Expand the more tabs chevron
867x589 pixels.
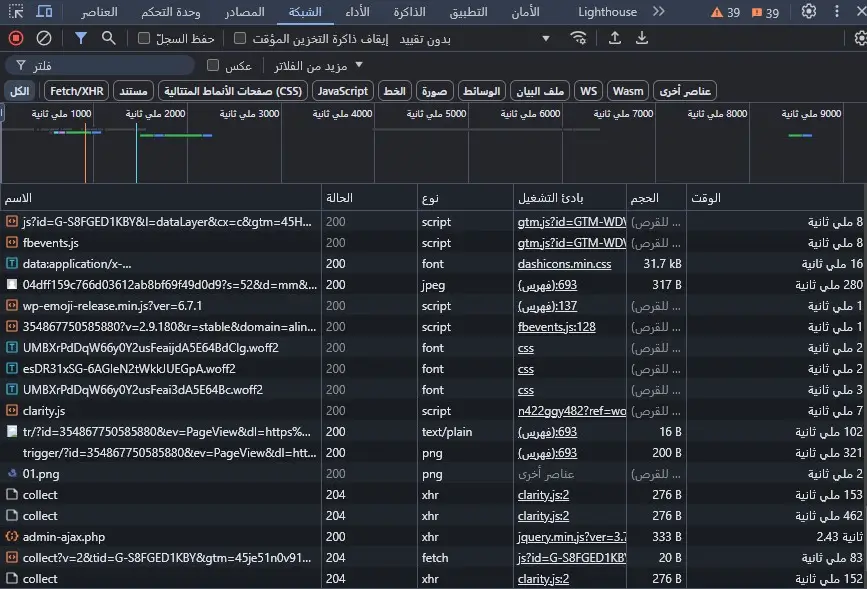coord(657,12)
